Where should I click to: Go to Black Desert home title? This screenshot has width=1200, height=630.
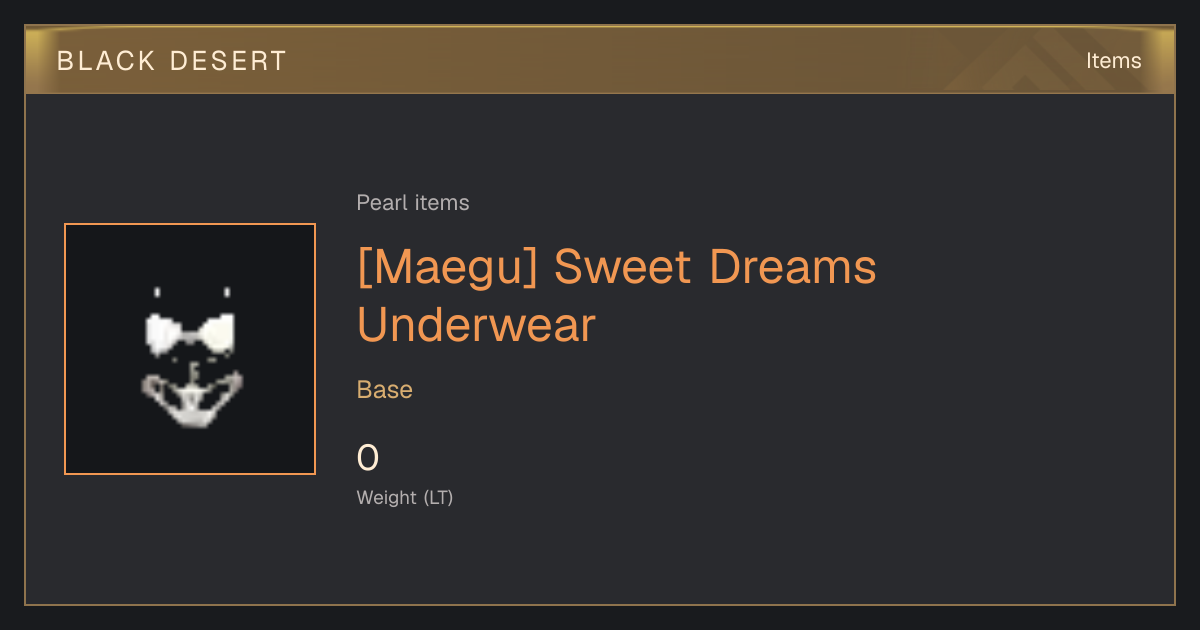[172, 61]
